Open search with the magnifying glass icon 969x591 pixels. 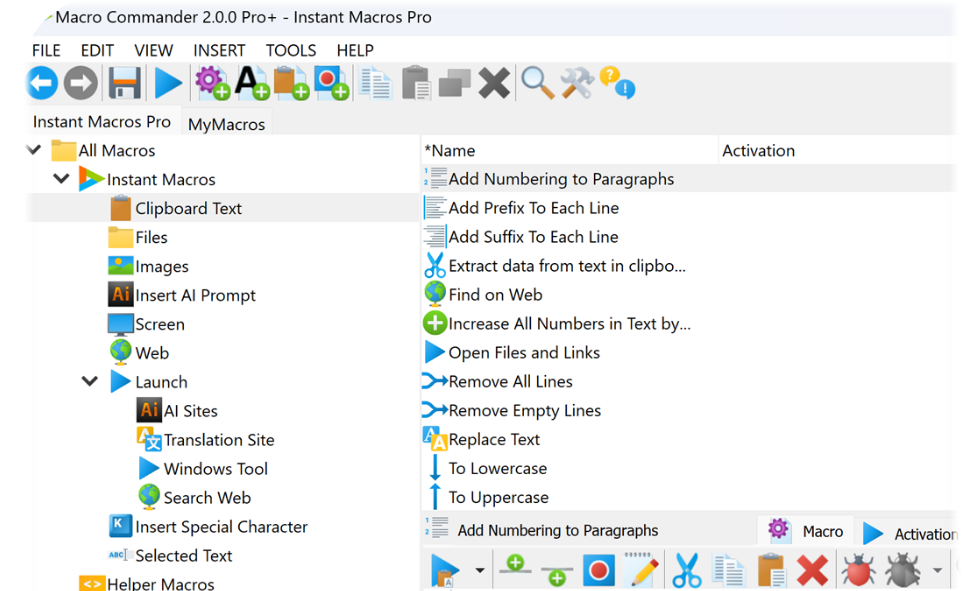(x=538, y=84)
